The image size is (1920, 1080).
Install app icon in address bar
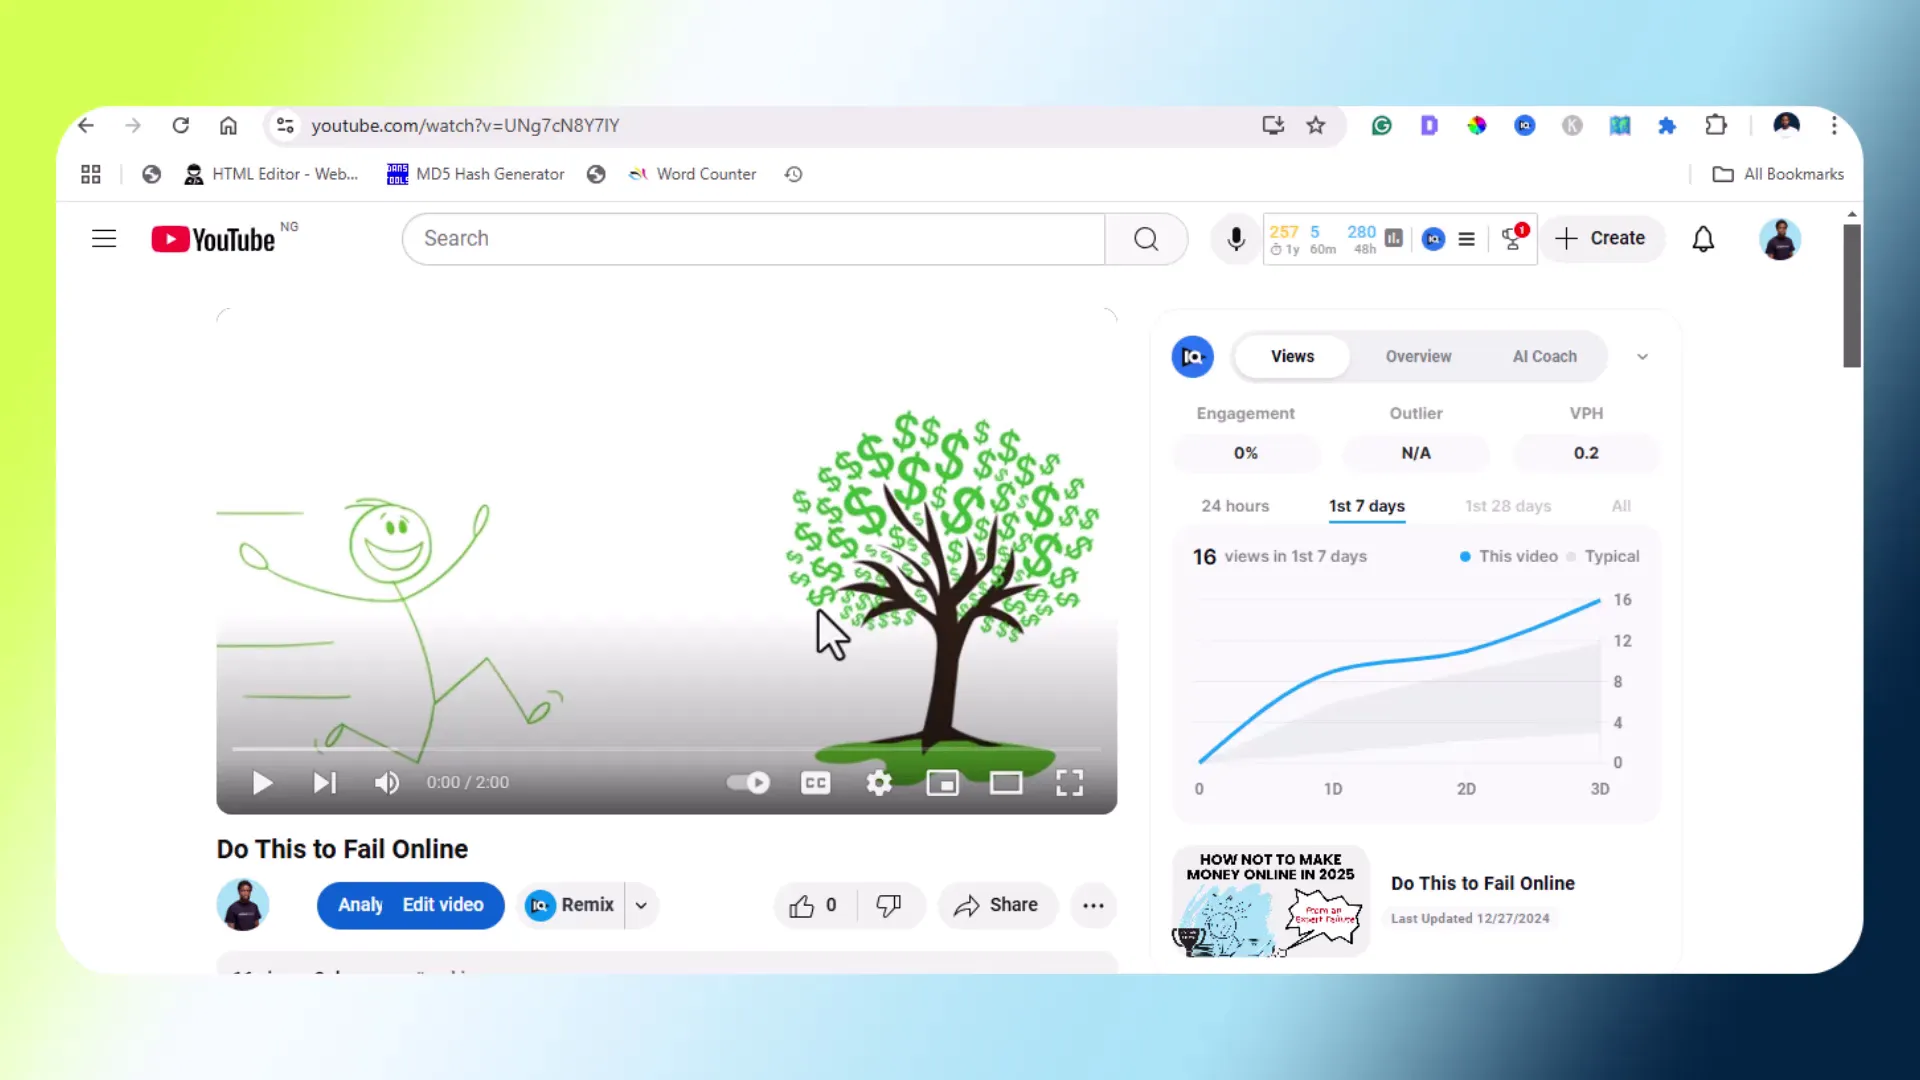1273,126
